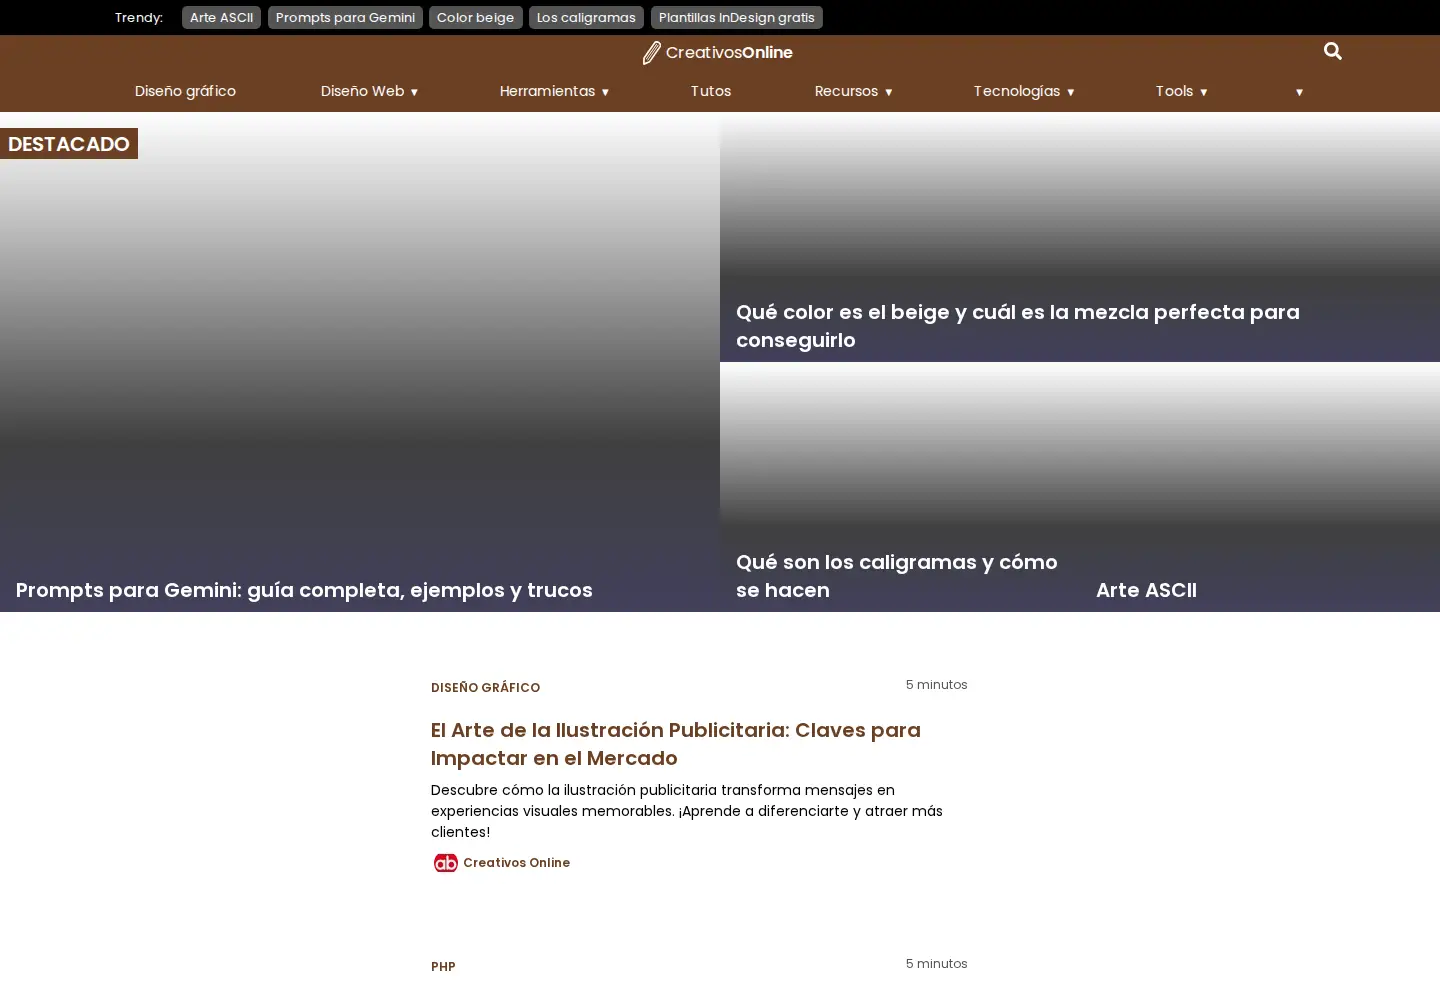Click the DESTACADO badge
Screen dimensions: 1440x1000
[69, 144]
